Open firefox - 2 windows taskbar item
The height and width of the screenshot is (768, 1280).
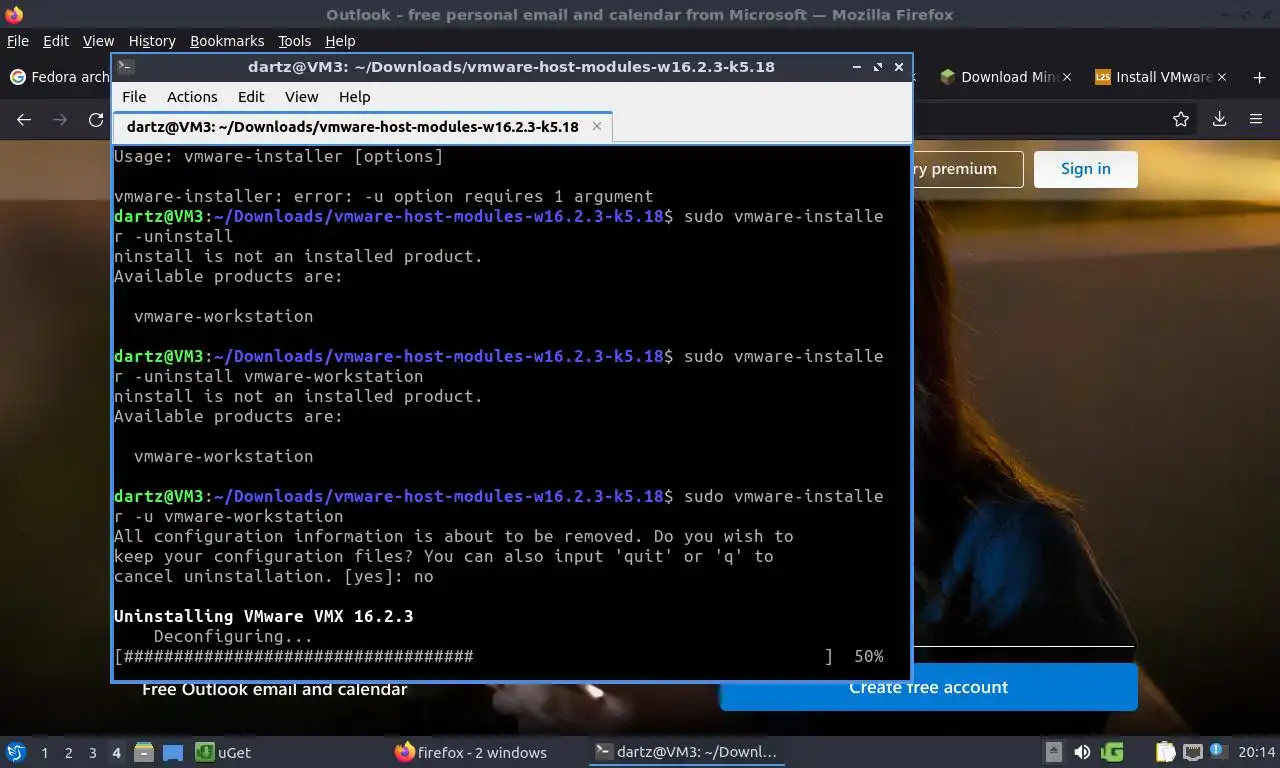[471, 752]
